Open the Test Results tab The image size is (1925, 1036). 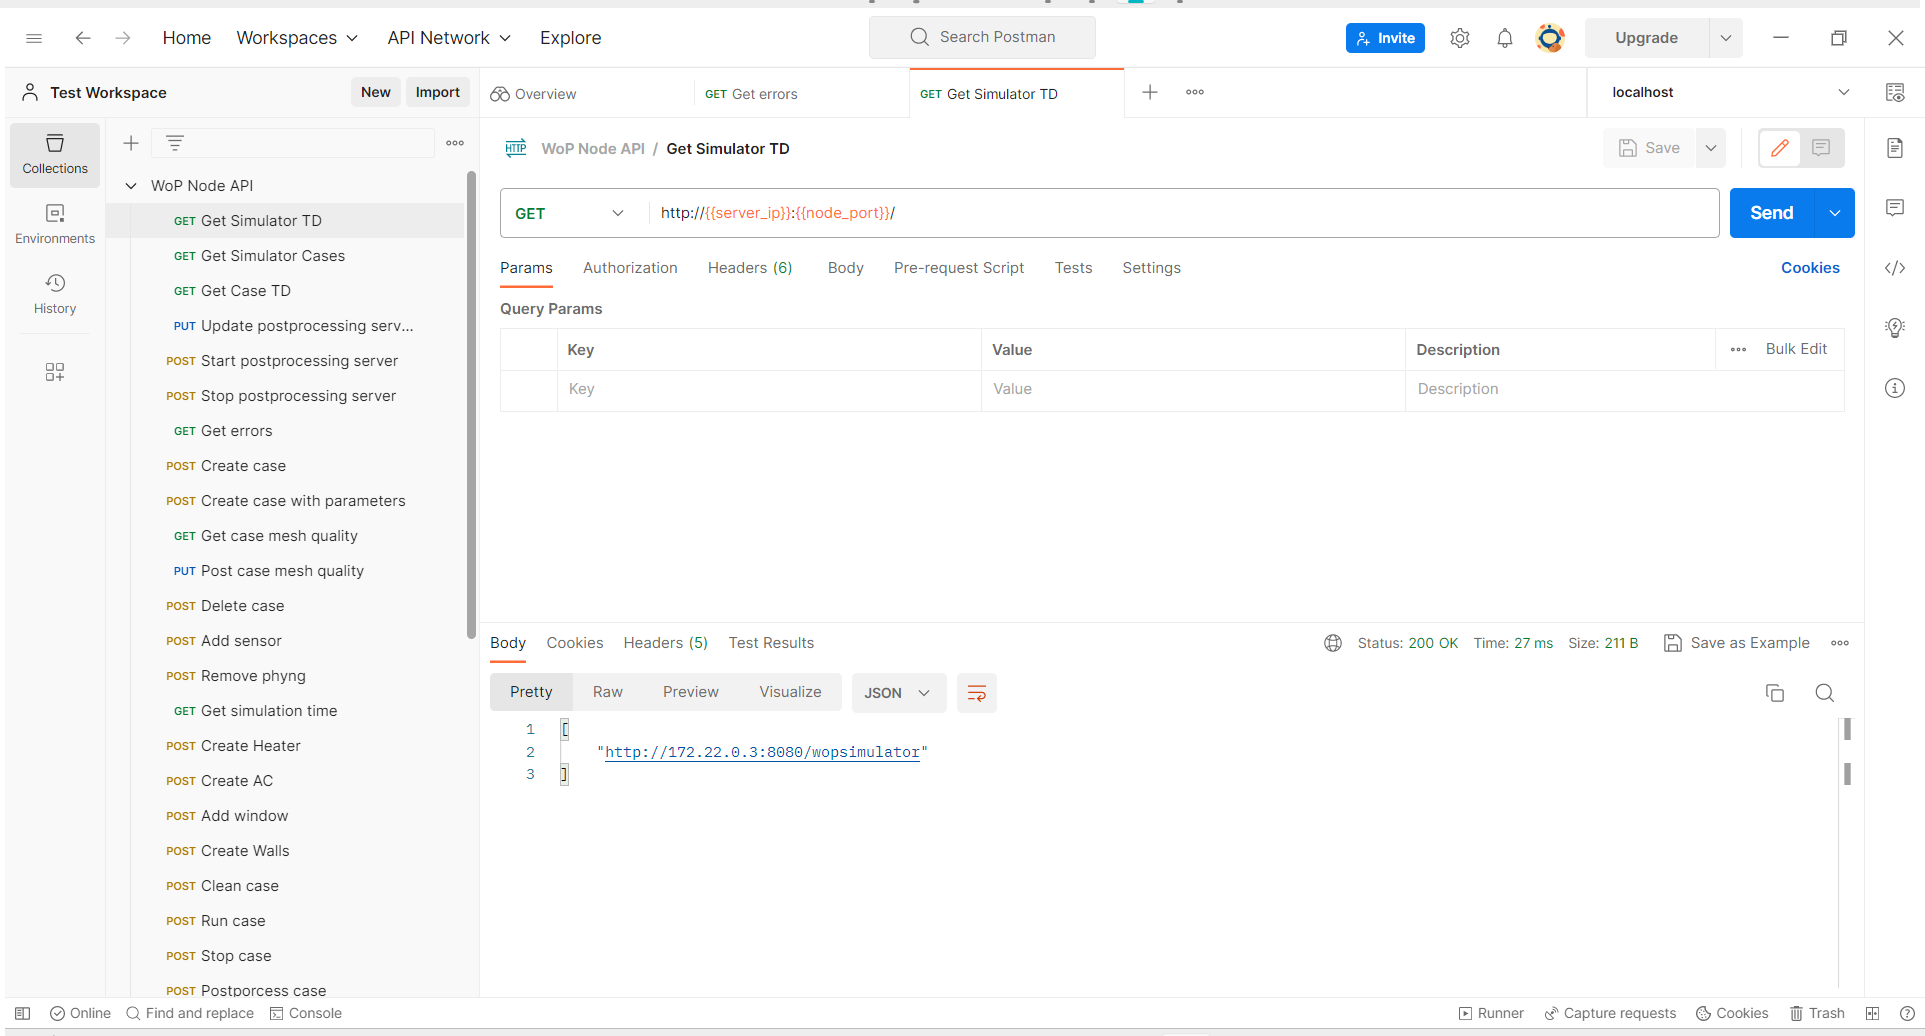771,643
